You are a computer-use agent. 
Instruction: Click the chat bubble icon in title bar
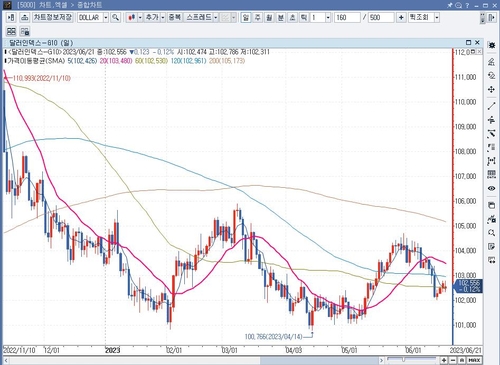pyautogui.click(x=459, y=5)
